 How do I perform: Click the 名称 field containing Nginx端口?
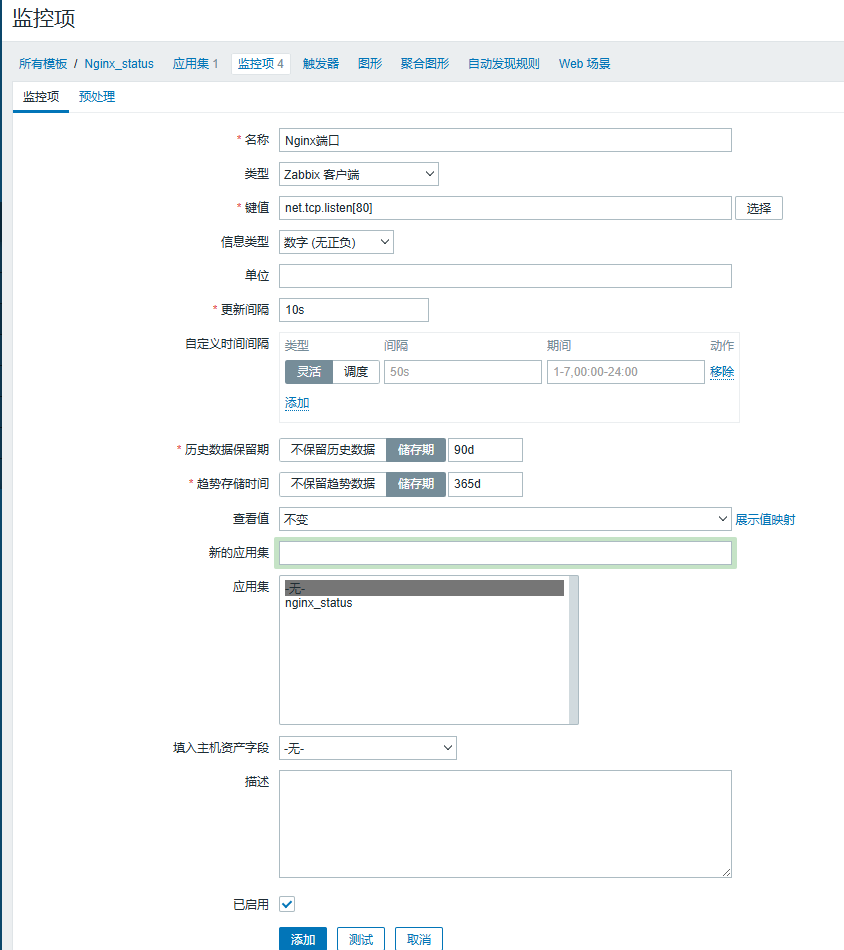[505, 140]
